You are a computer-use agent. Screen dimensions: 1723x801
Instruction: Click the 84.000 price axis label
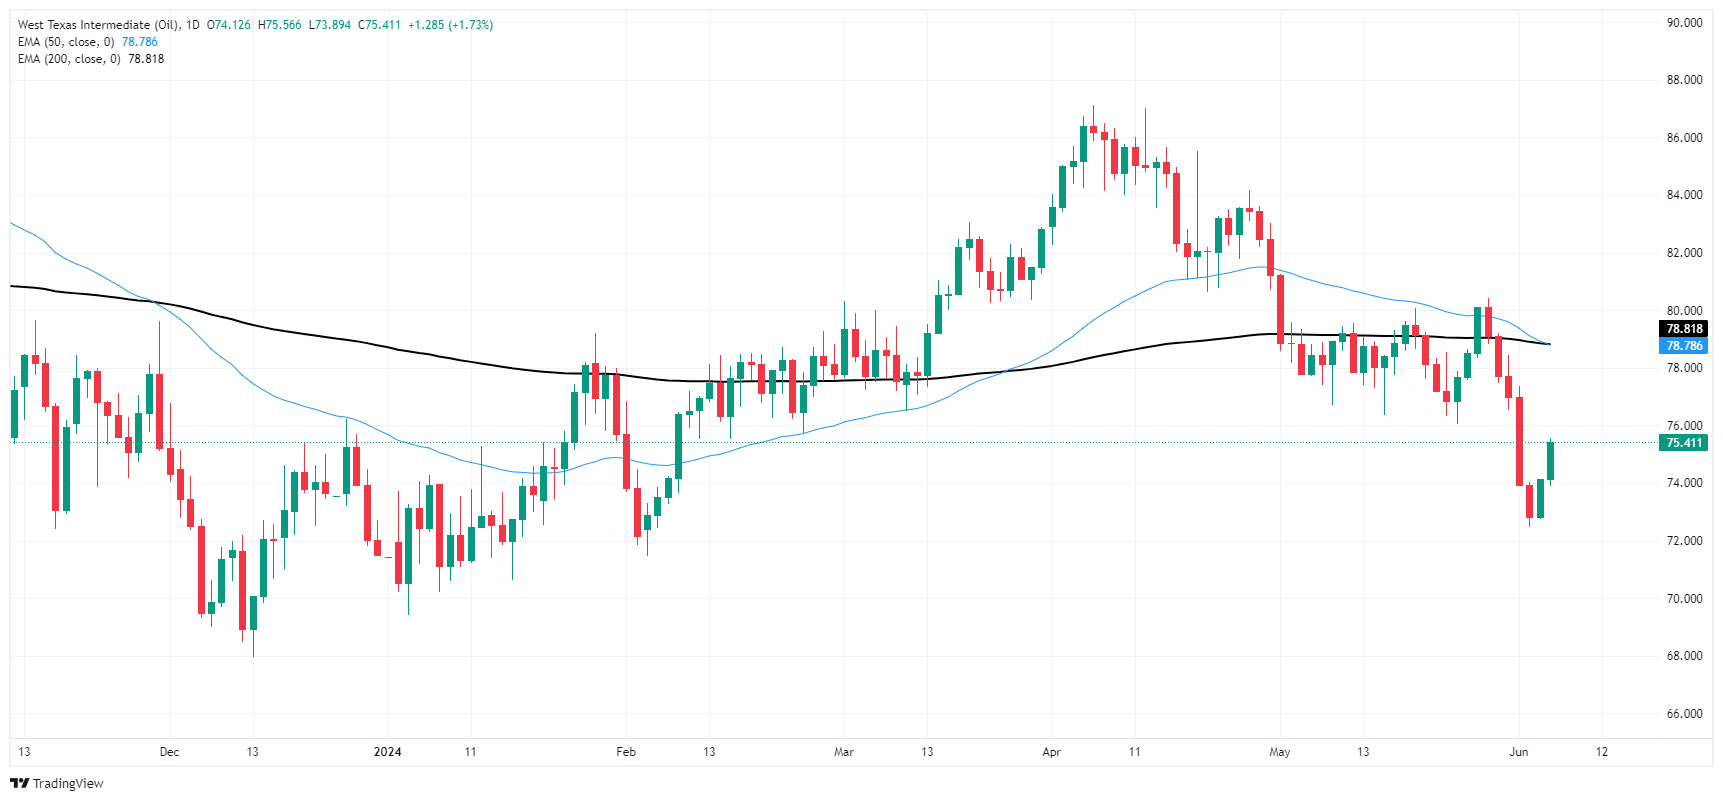point(1684,195)
